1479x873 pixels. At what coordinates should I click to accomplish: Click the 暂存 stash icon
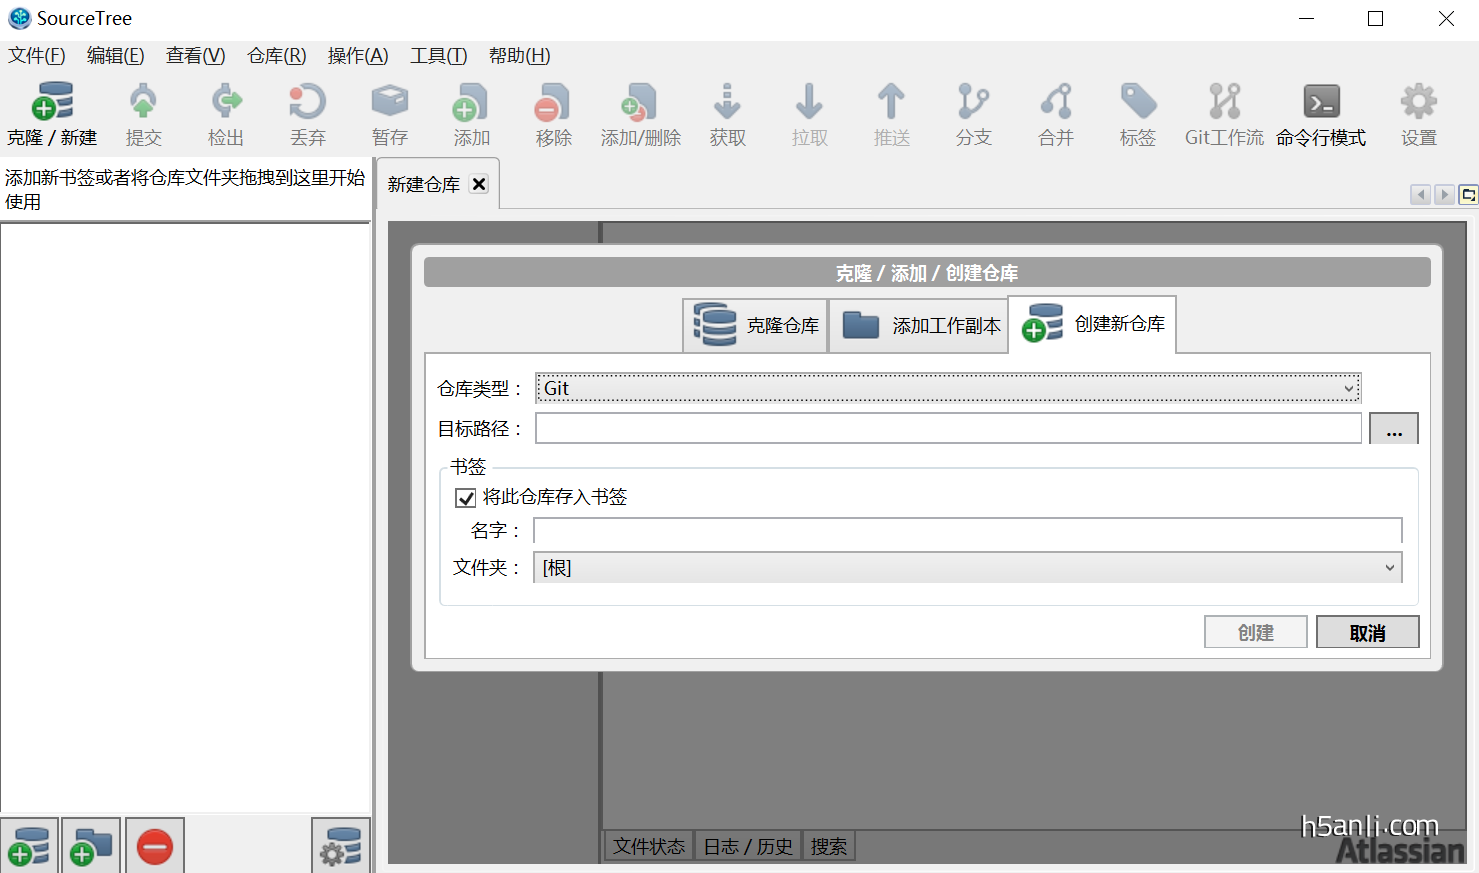coord(390,101)
